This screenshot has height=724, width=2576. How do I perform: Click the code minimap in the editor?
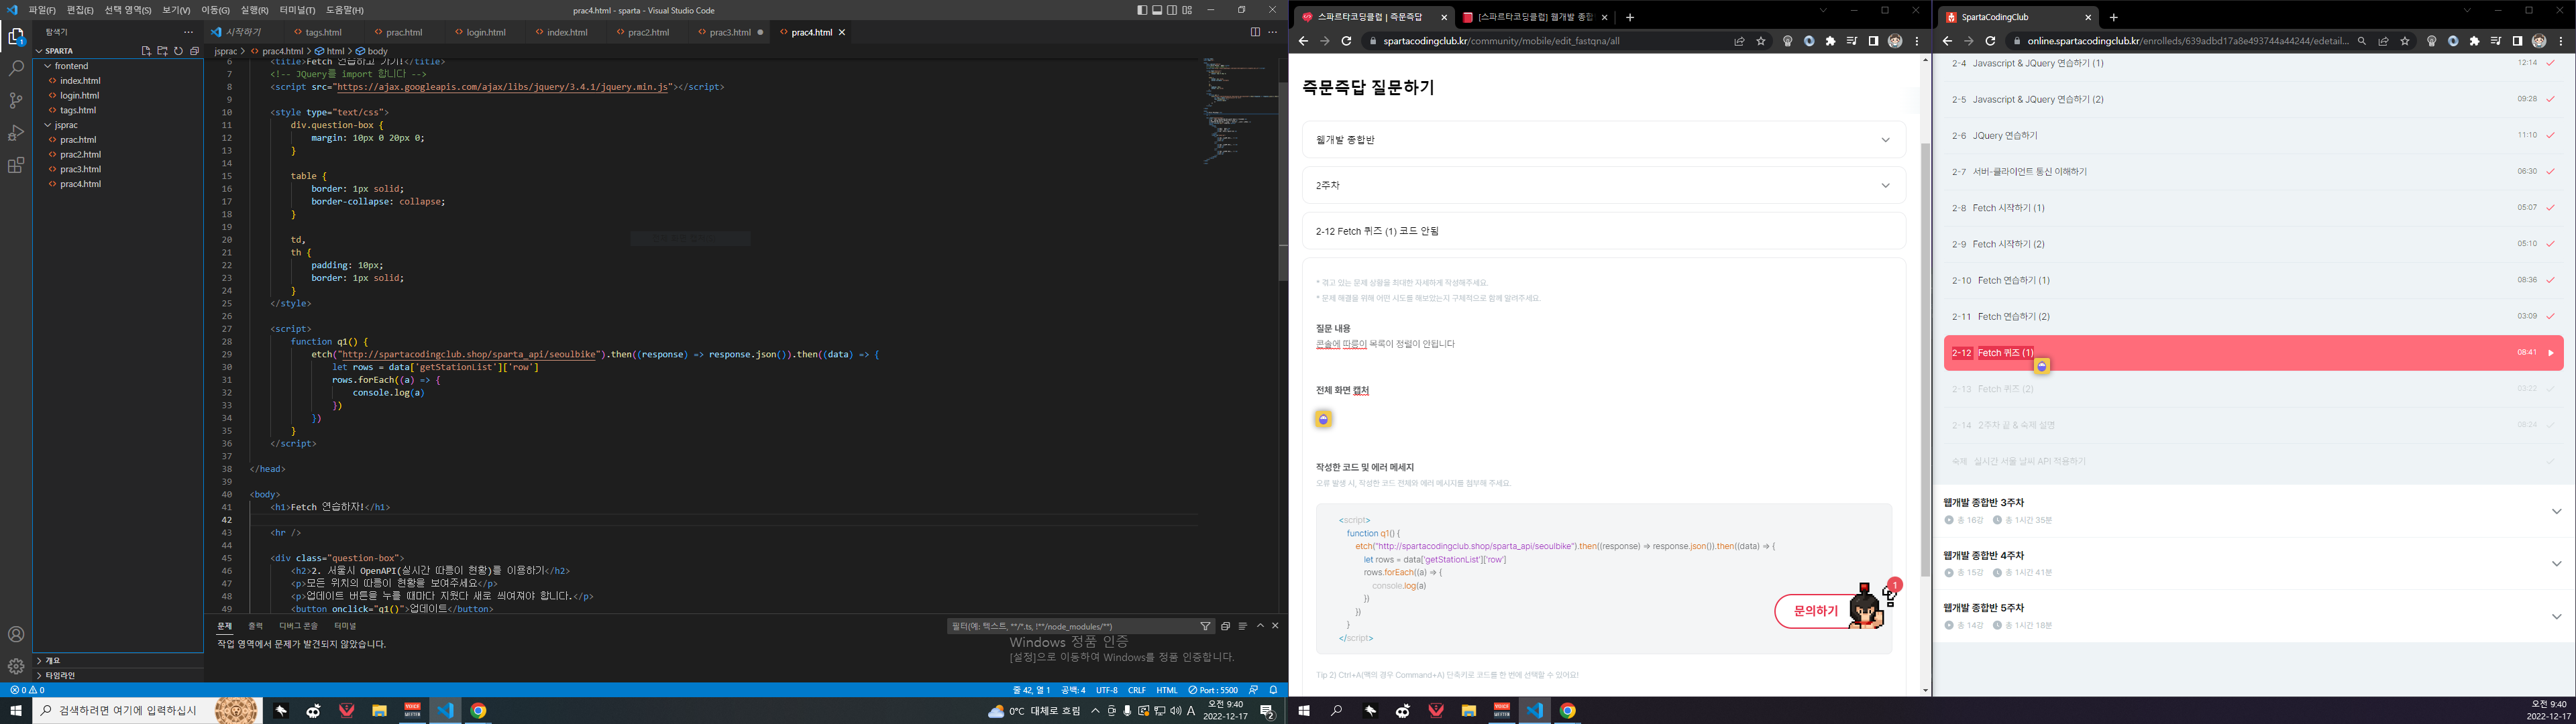pyautogui.click(x=1240, y=110)
